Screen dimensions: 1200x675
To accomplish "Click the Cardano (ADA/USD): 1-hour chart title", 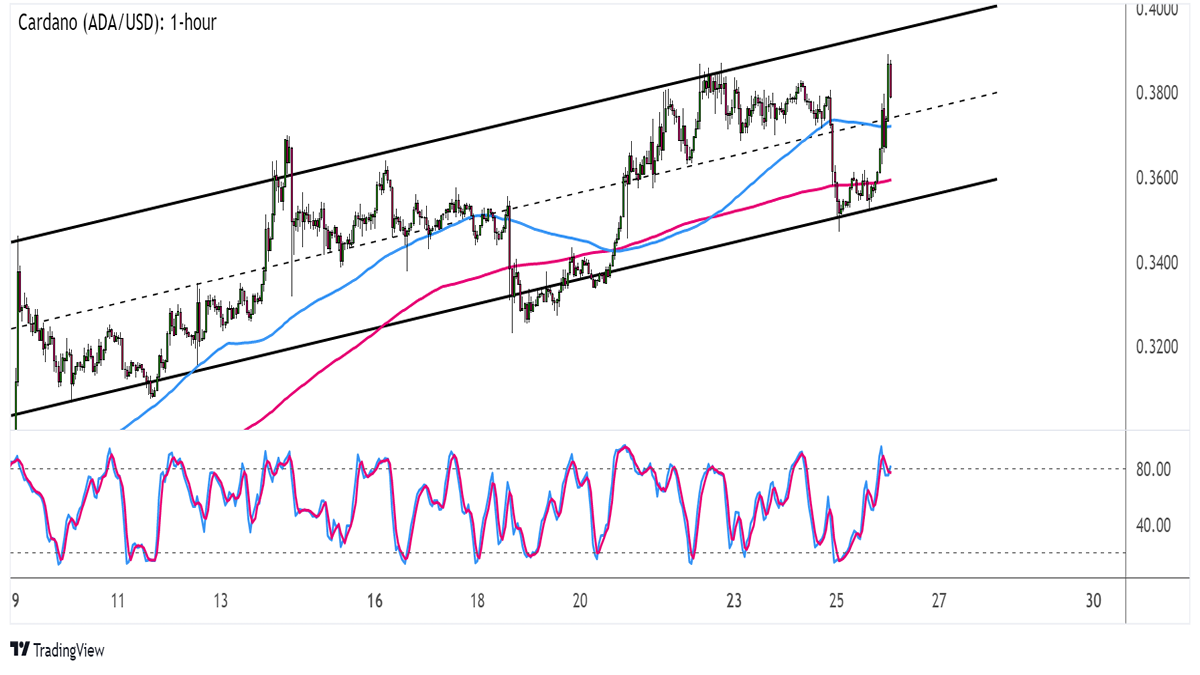I will (x=115, y=21).
